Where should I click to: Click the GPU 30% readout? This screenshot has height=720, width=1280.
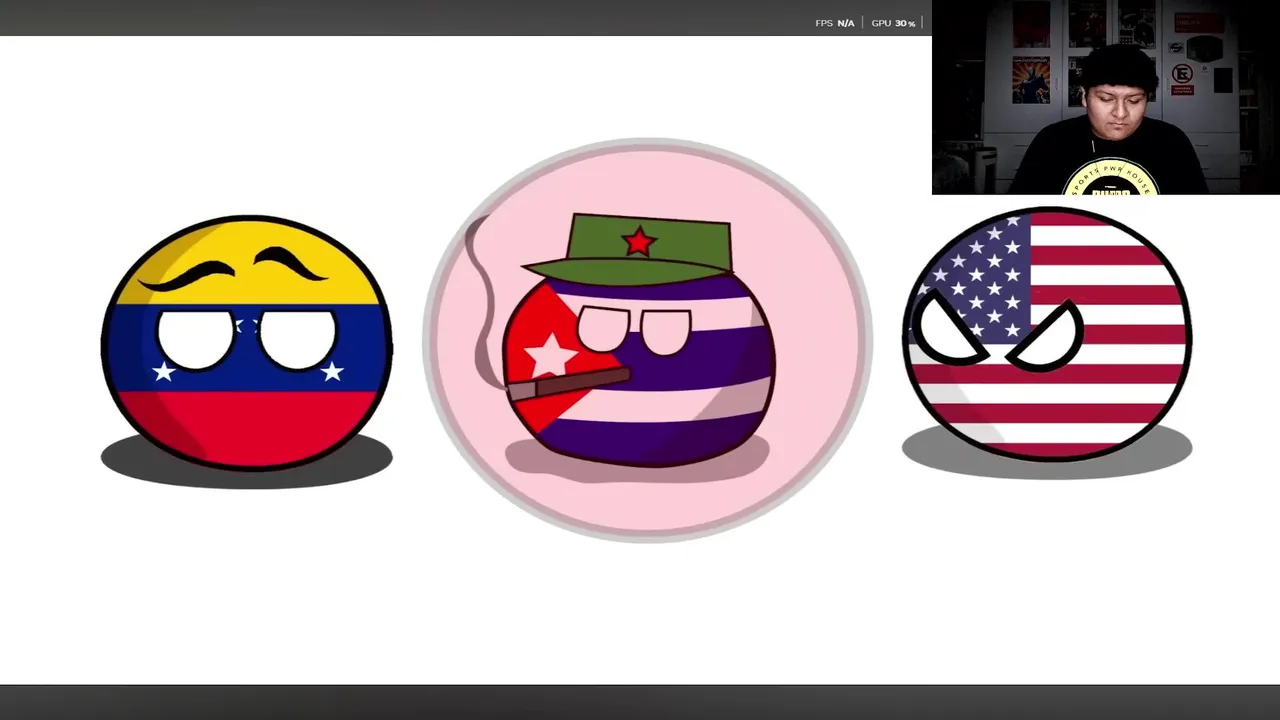(x=893, y=23)
